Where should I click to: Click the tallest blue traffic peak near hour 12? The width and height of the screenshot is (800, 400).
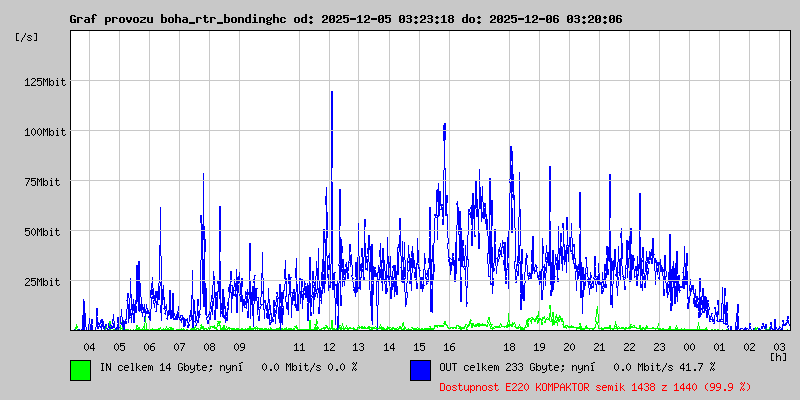[x=331, y=95]
